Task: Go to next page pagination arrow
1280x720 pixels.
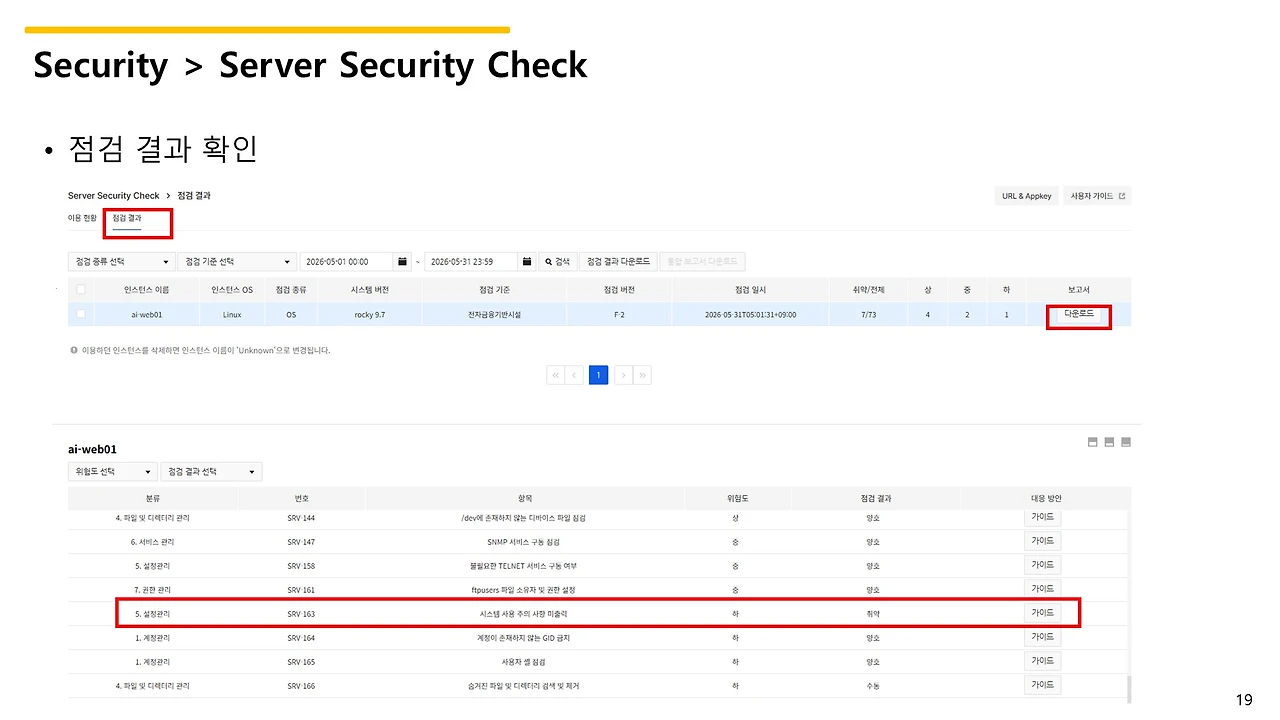Action: click(x=622, y=375)
